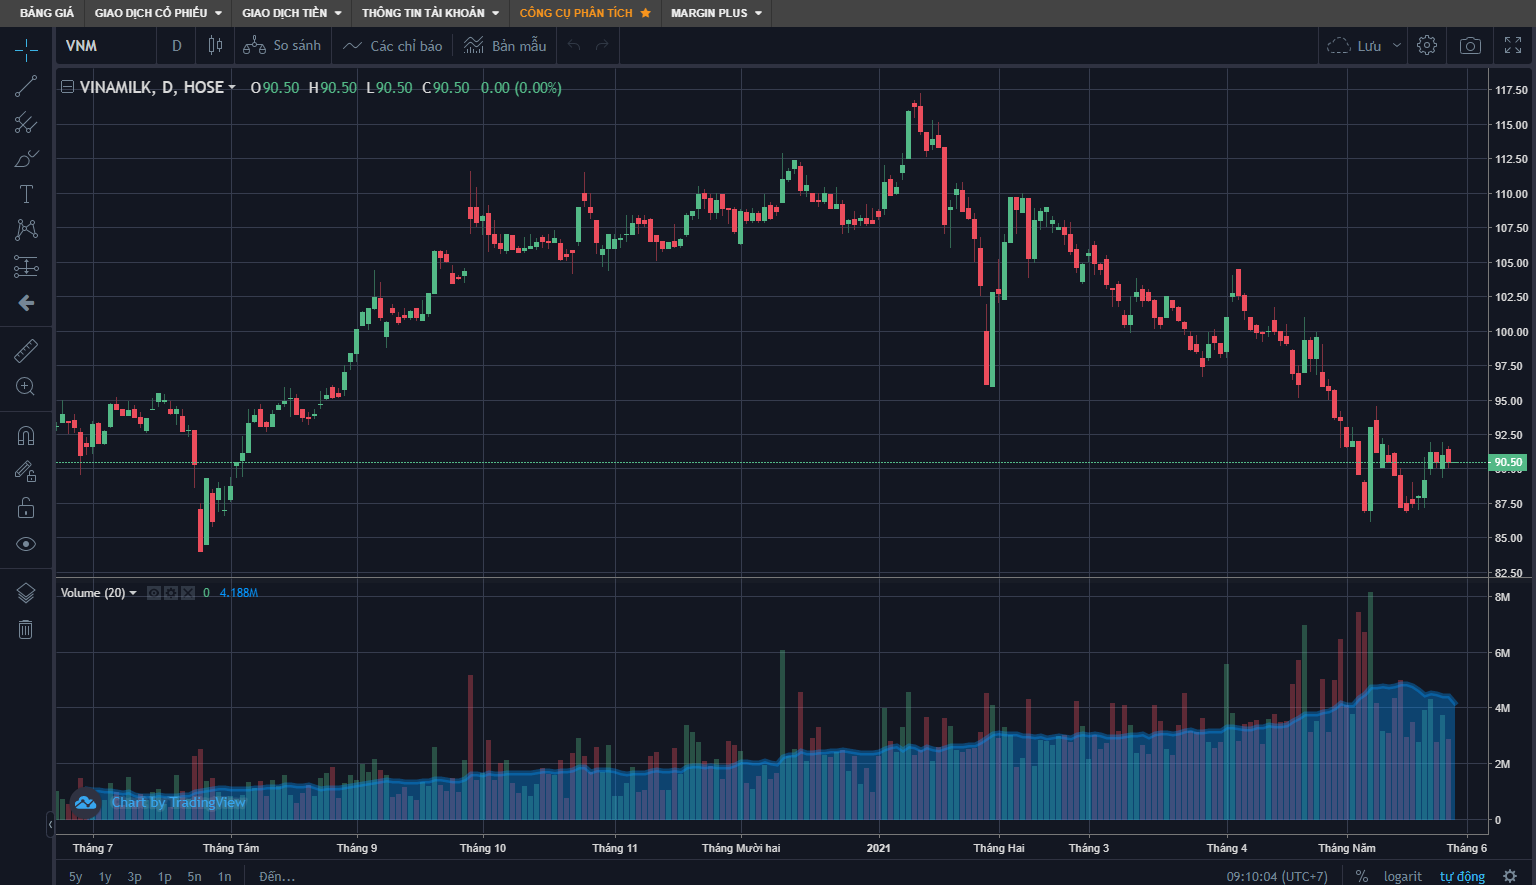
Task: Enter fullscreen chart mode
Action: pos(1513,46)
